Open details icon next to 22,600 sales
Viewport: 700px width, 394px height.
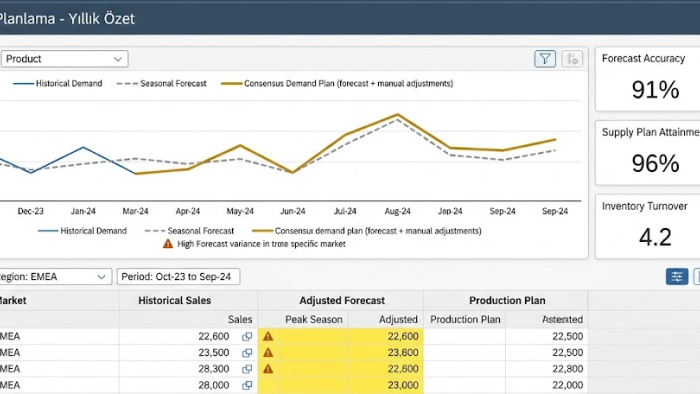coord(247,337)
